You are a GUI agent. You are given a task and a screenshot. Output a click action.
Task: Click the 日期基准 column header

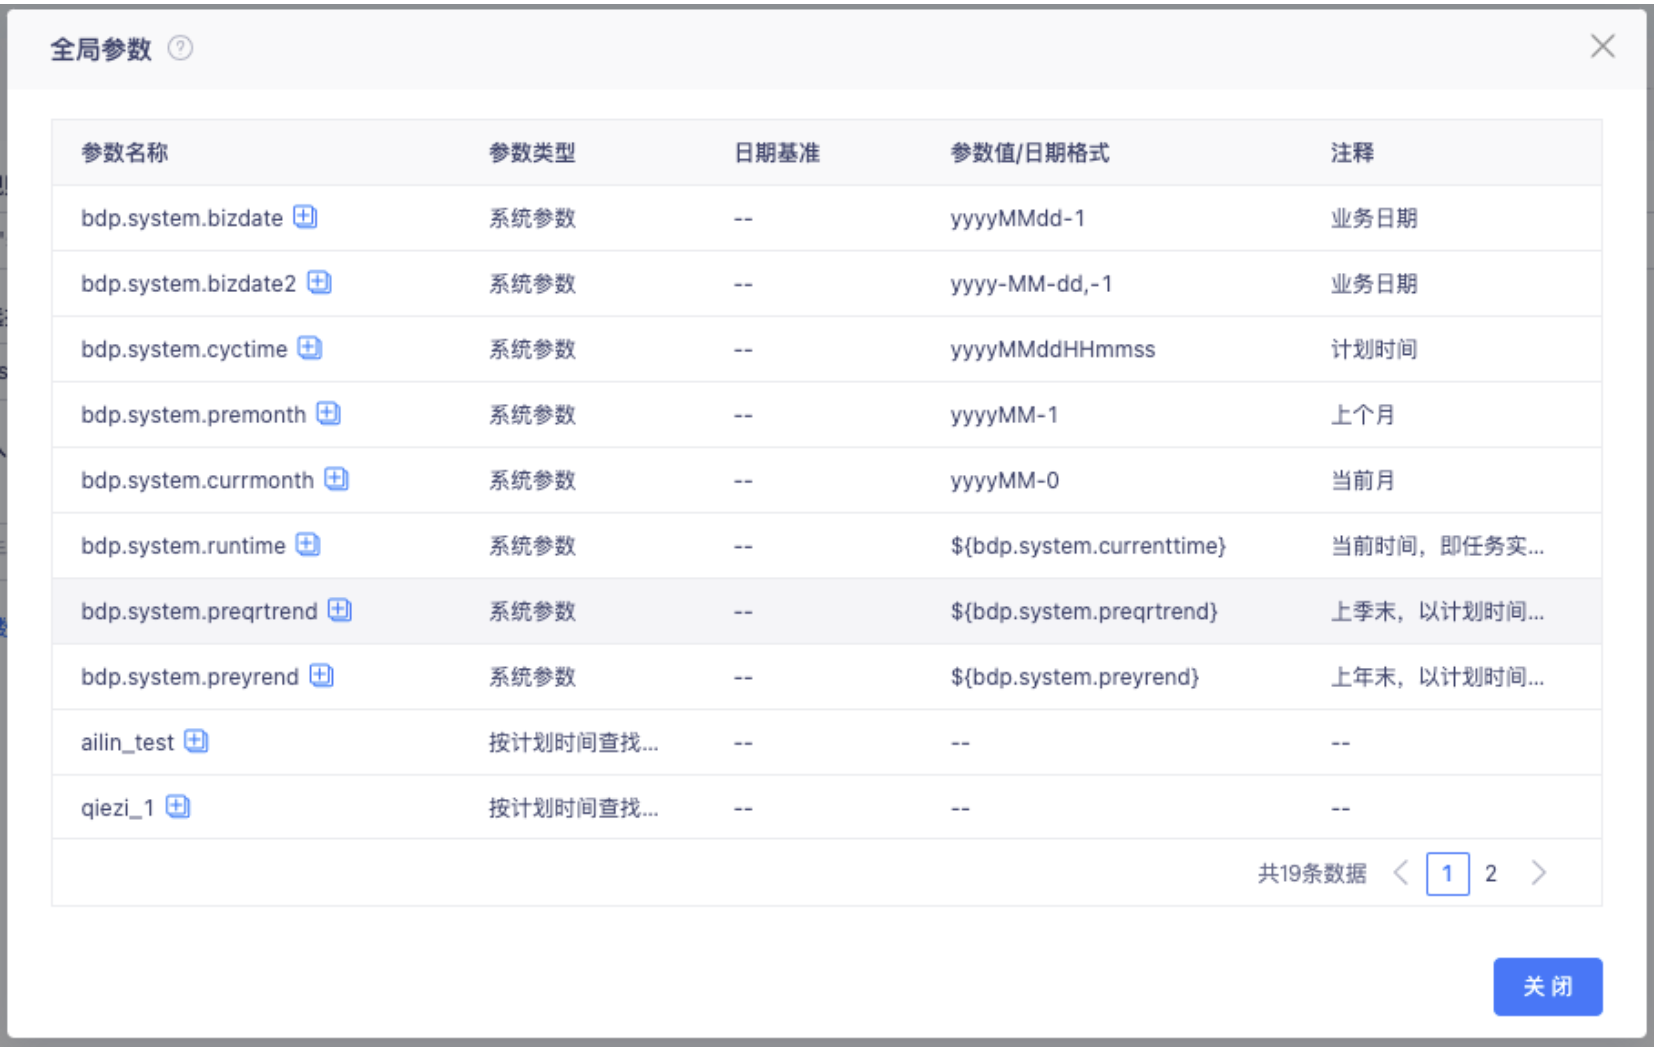[x=777, y=153]
